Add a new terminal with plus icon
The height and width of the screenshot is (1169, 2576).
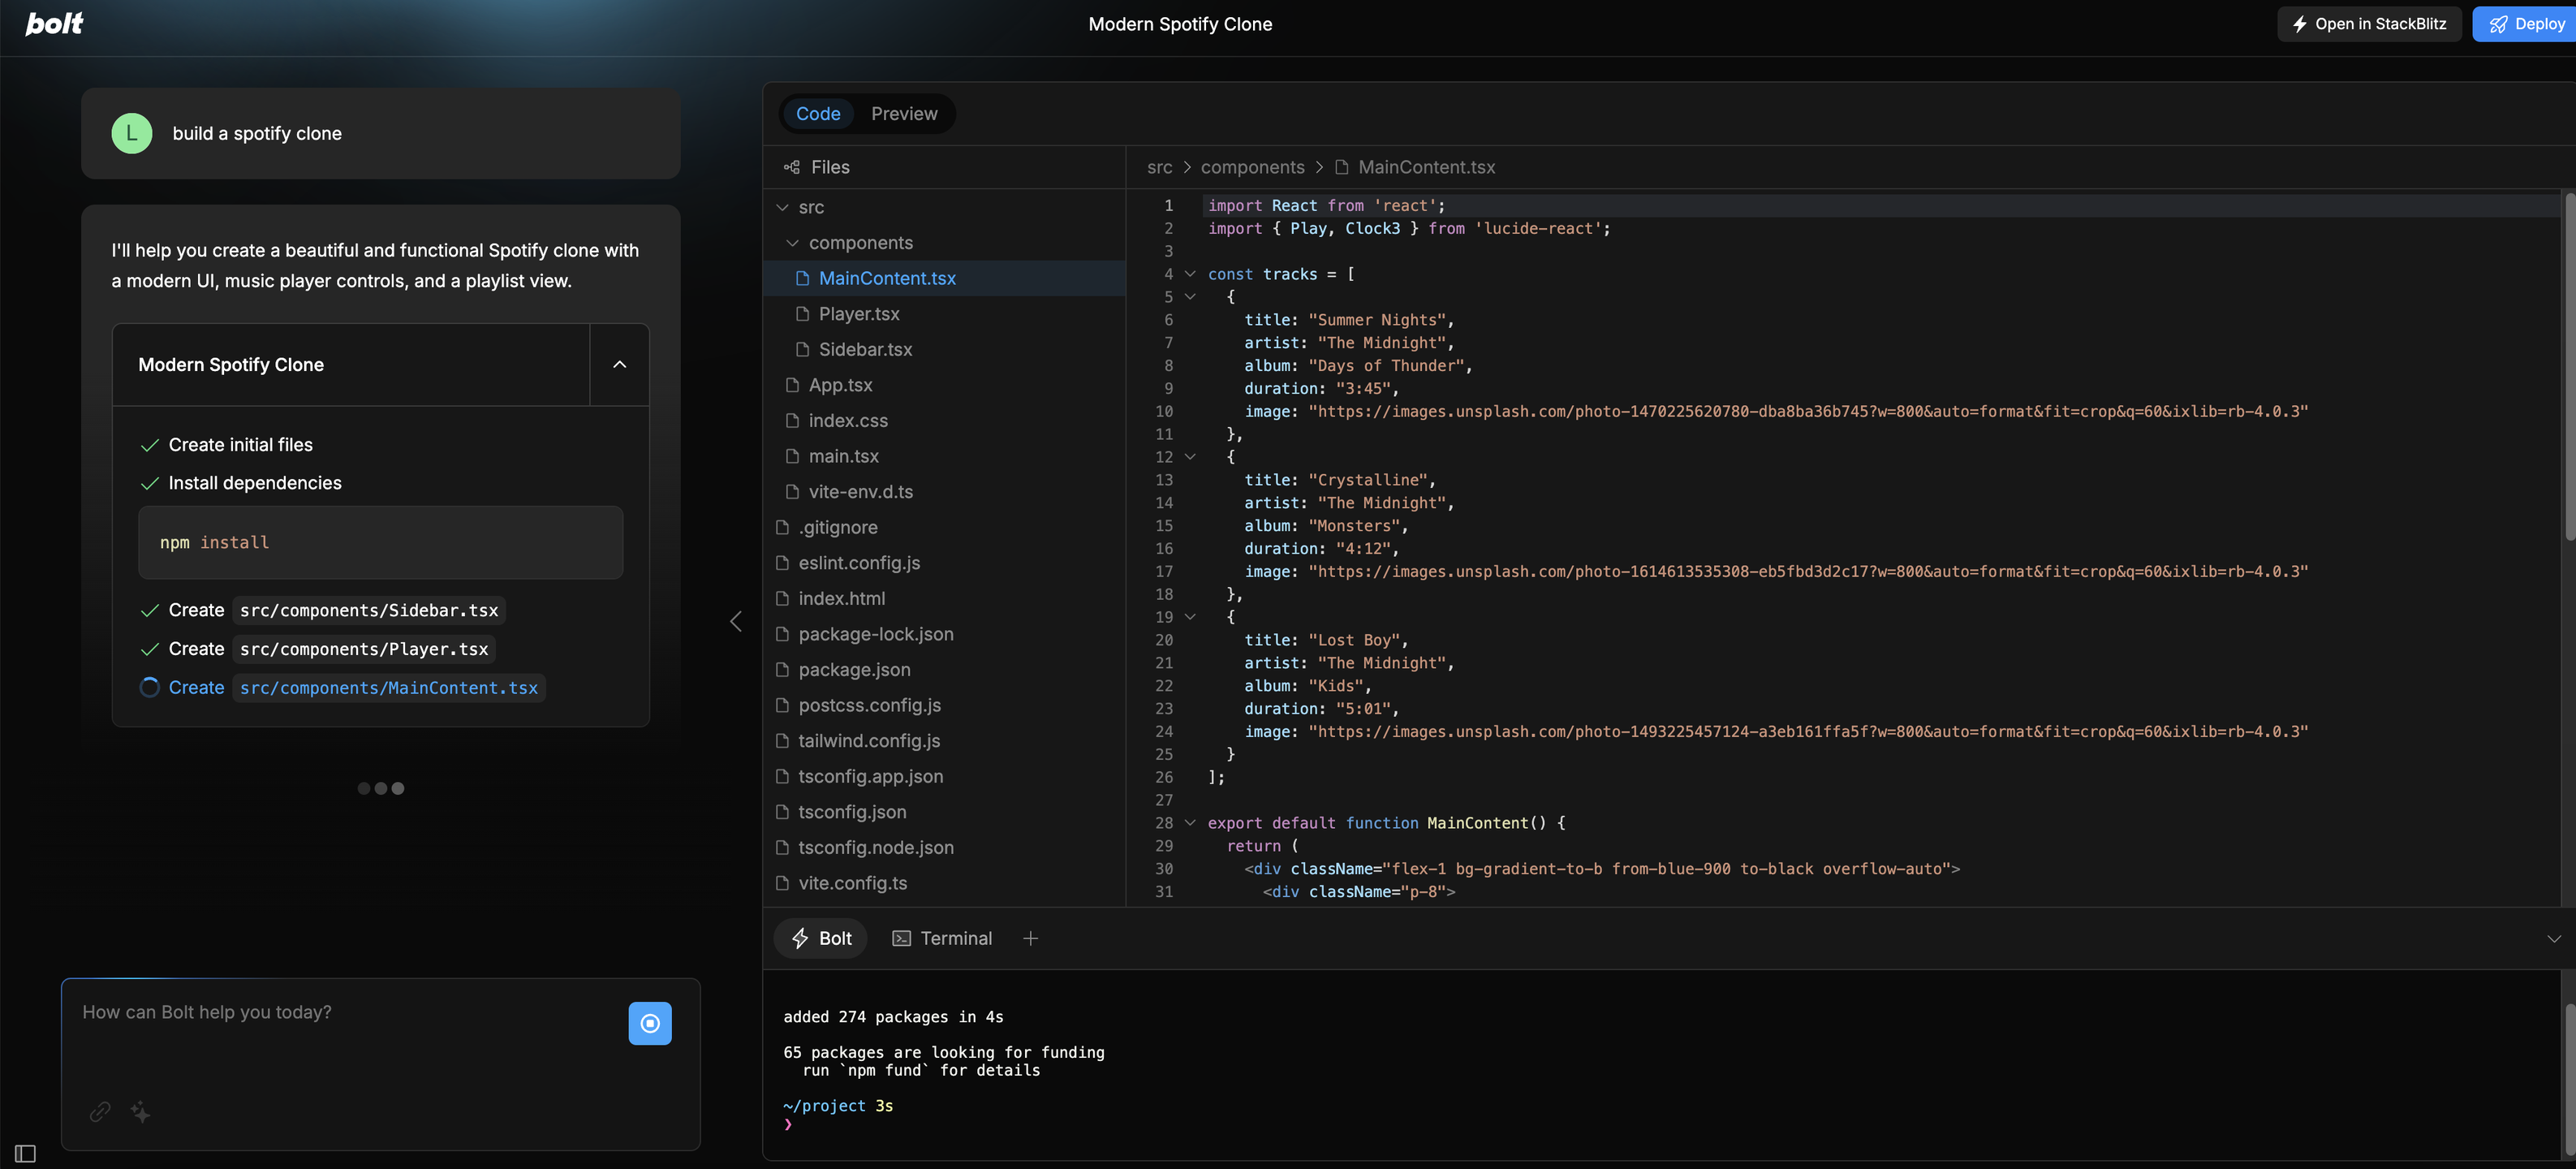(x=1030, y=938)
